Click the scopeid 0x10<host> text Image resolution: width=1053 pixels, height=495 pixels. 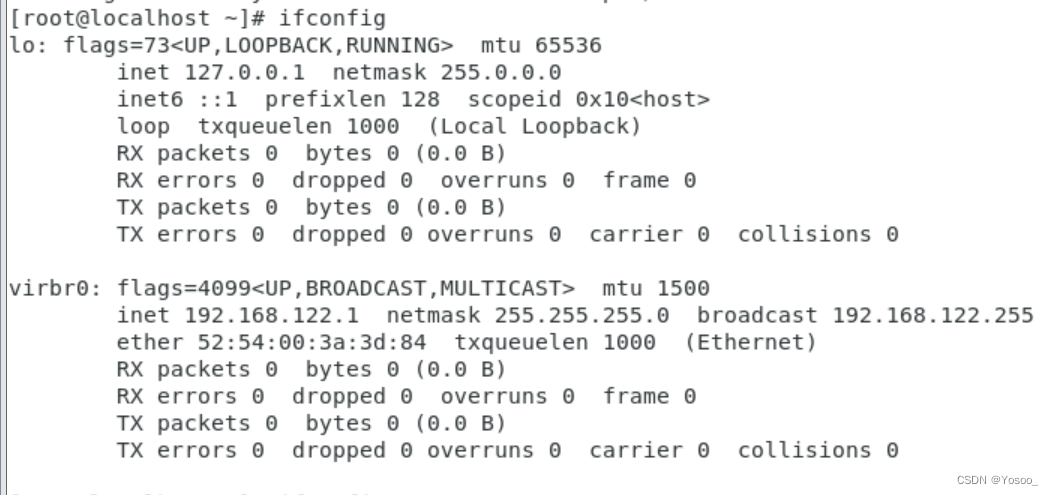coord(588,99)
